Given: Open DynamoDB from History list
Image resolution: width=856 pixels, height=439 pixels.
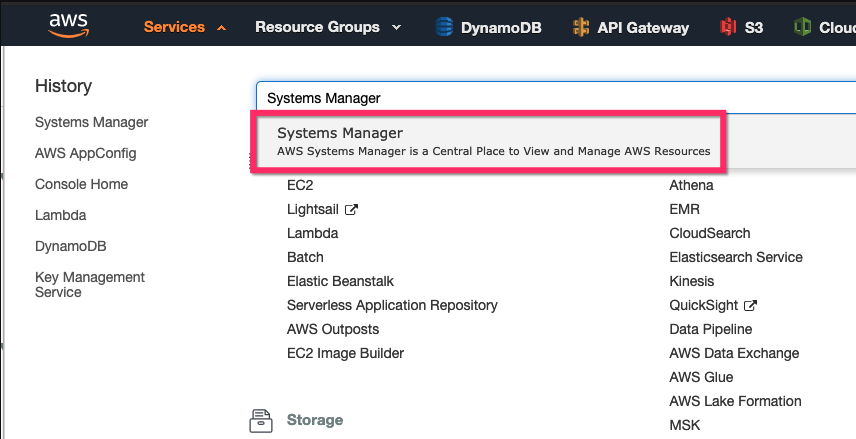Looking at the screenshot, I should (x=70, y=246).
